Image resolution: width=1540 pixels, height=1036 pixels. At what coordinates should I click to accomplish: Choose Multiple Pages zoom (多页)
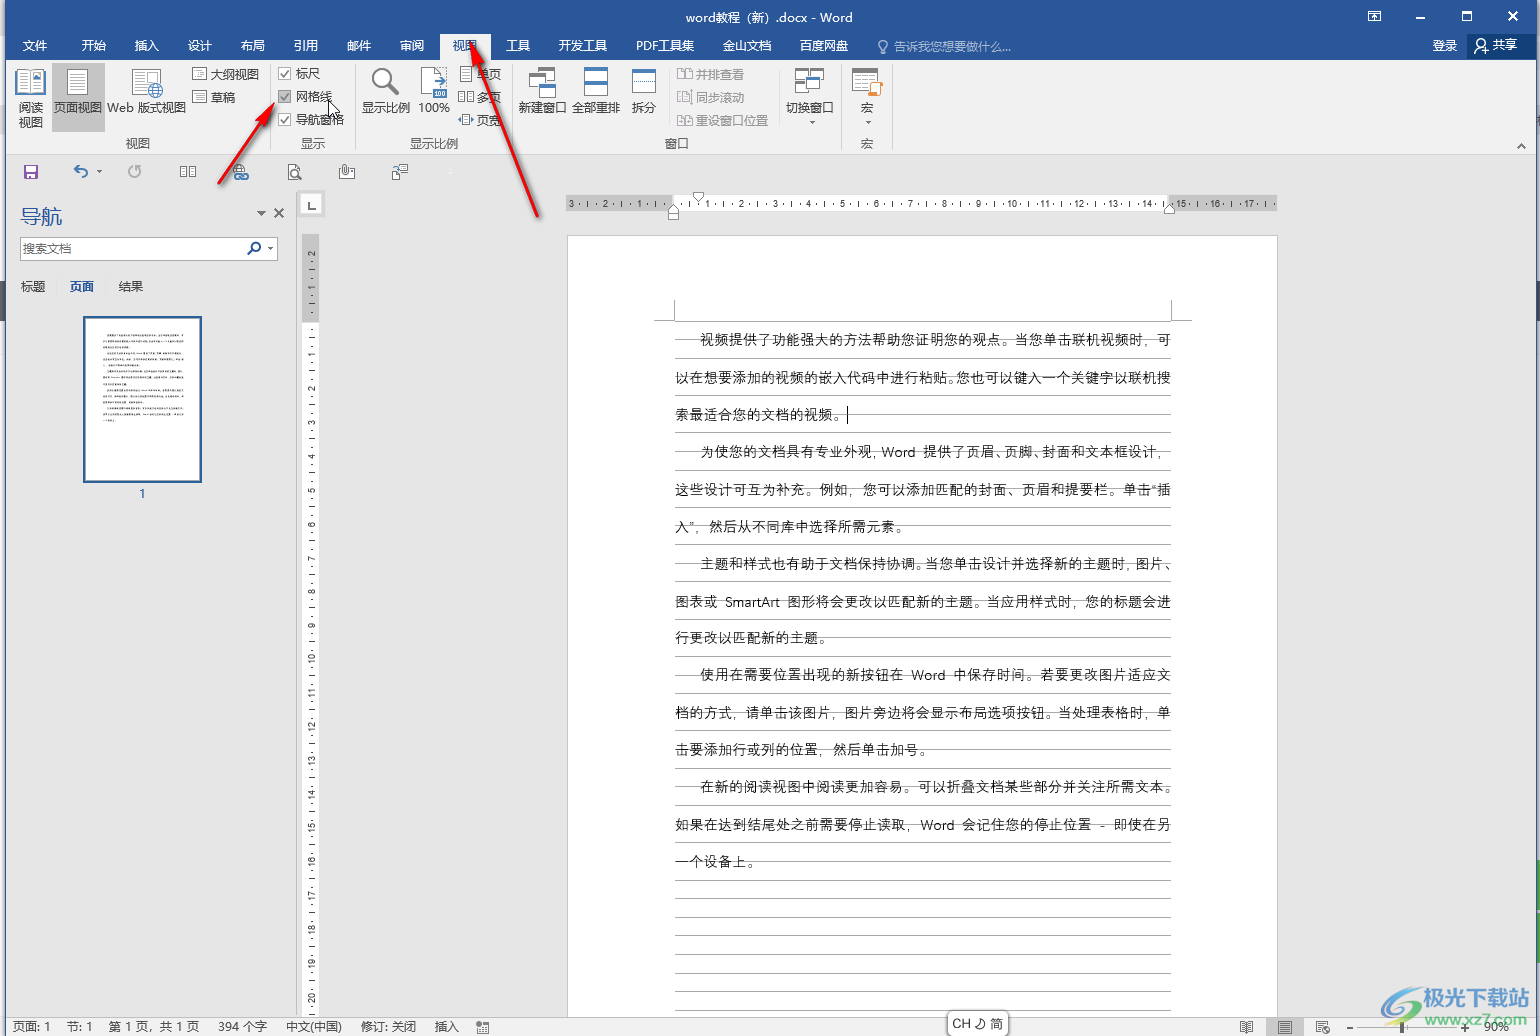coord(480,97)
